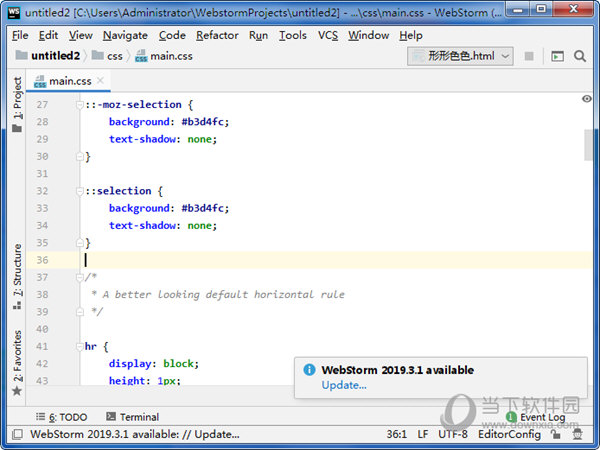Change line separator LF in status bar

tap(423, 434)
